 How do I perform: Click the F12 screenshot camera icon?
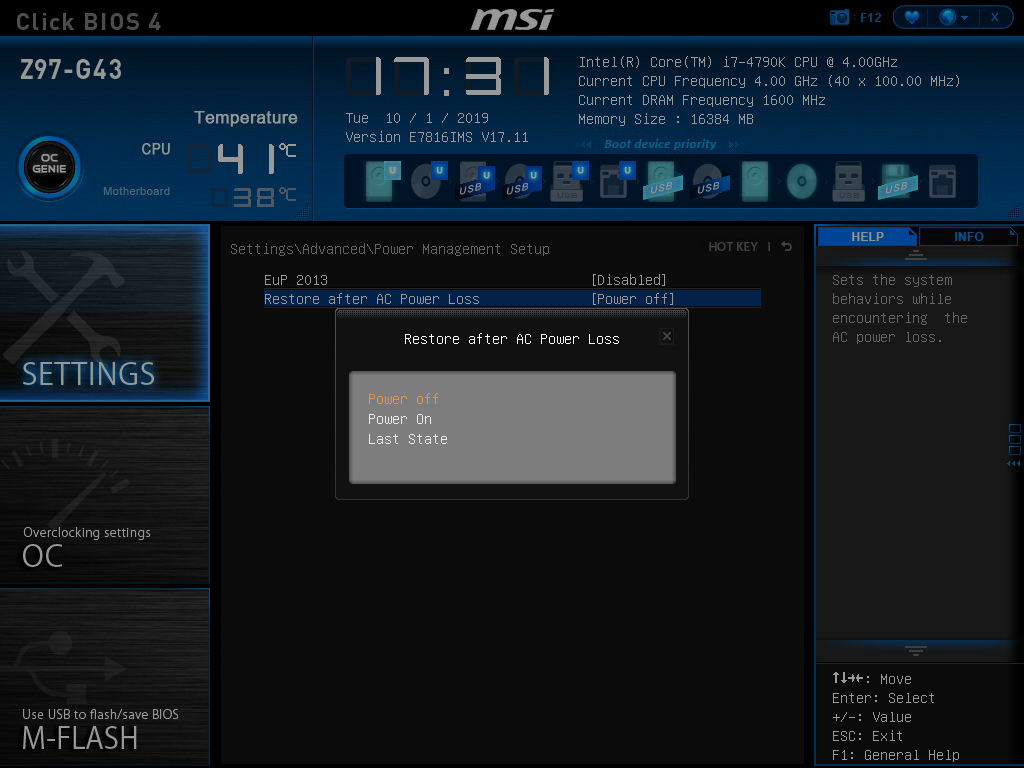coord(839,18)
